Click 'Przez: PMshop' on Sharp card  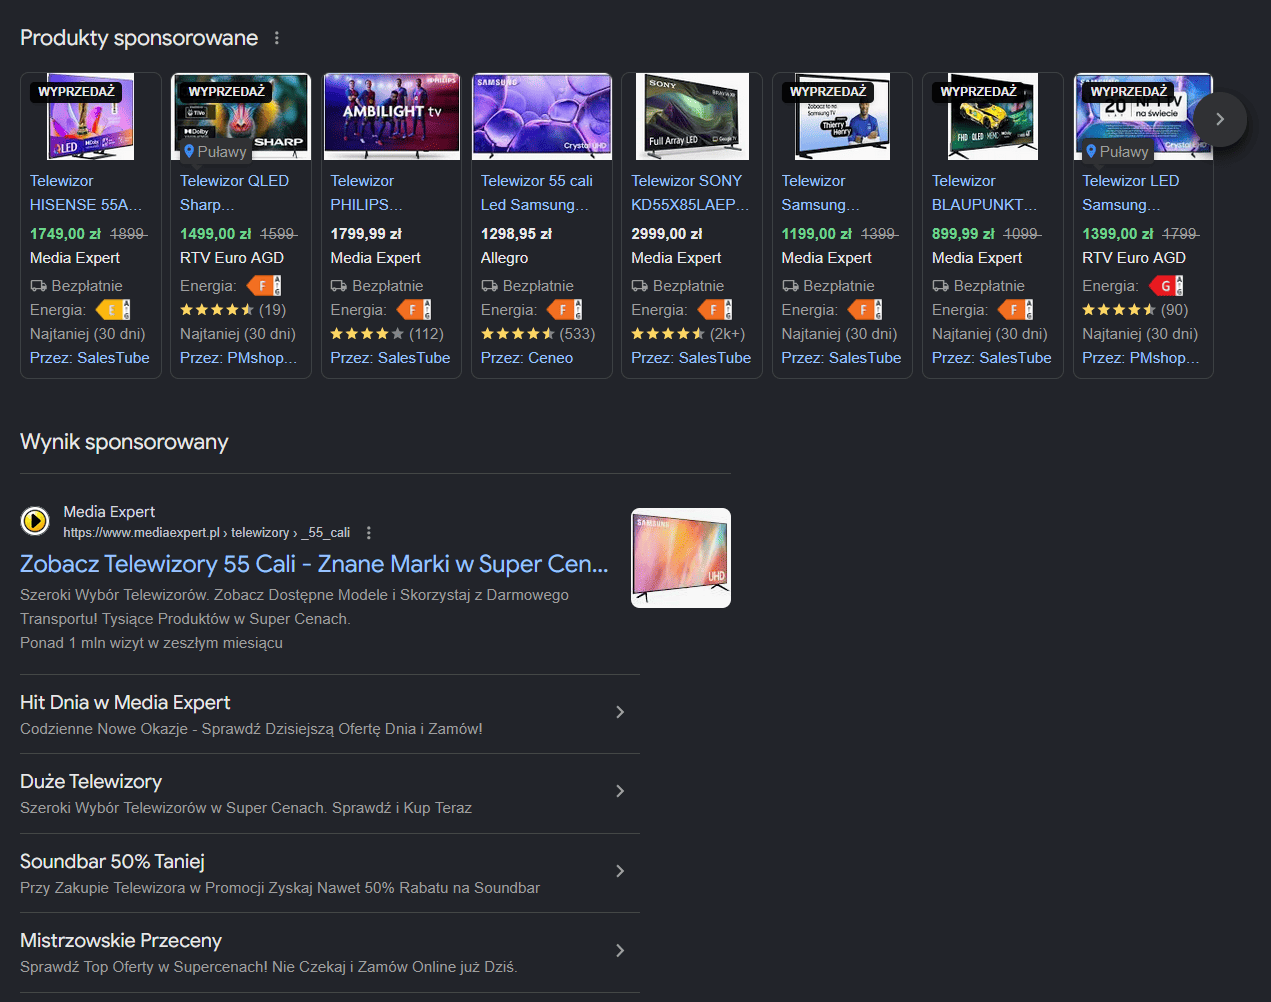click(x=238, y=358)
